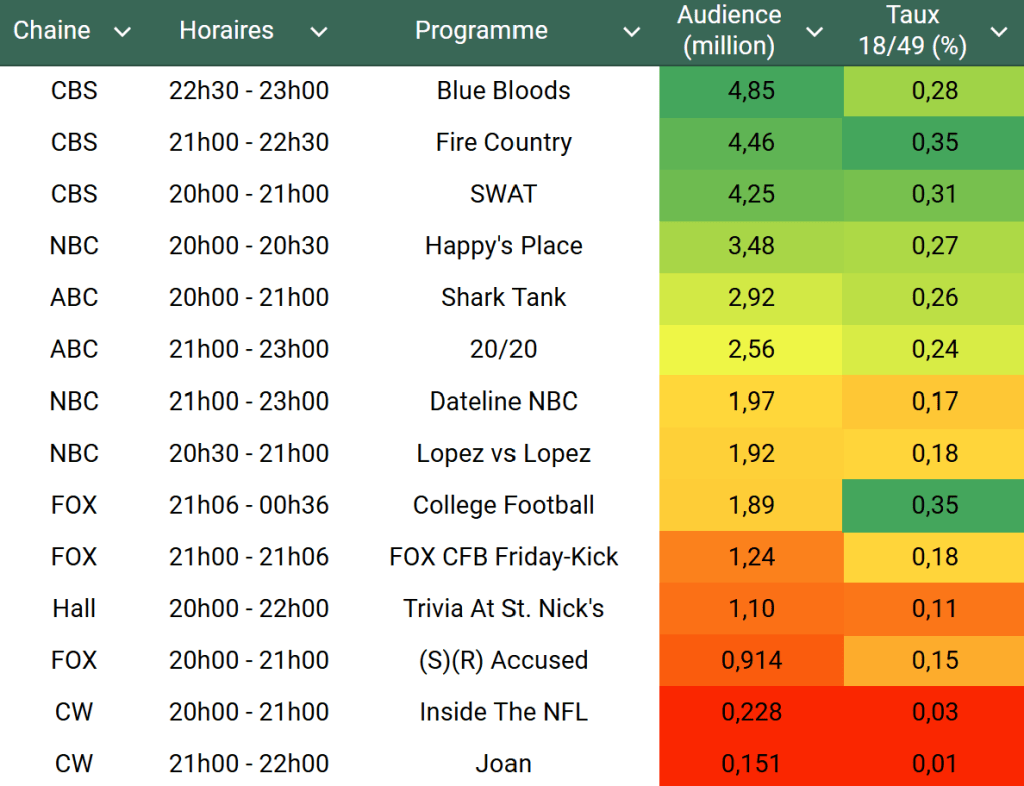Open the Chaine column dropdown arrow
This screenshot has height=786, width=1024.
[123, 32]
